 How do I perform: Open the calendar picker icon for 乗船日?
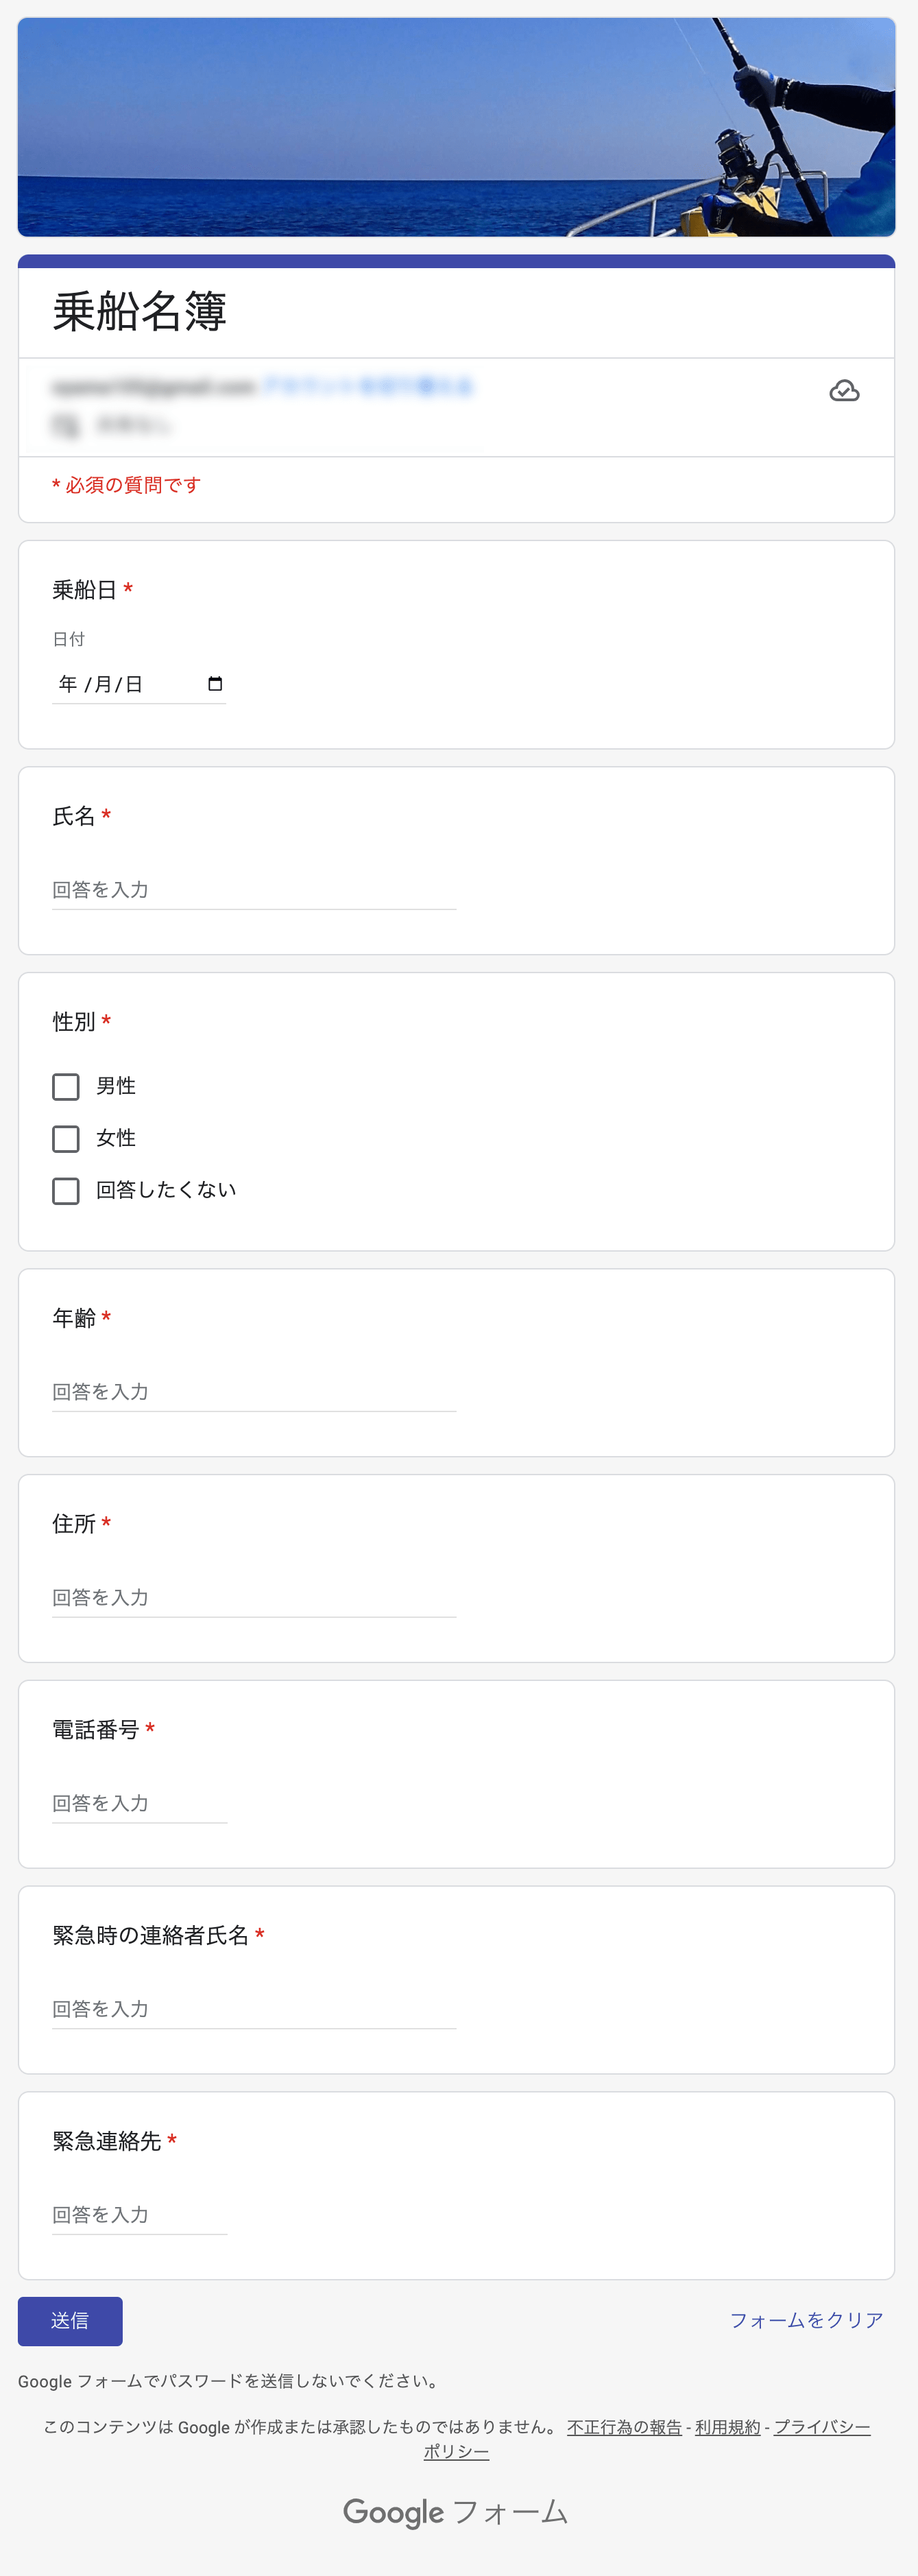pos(214,684)
